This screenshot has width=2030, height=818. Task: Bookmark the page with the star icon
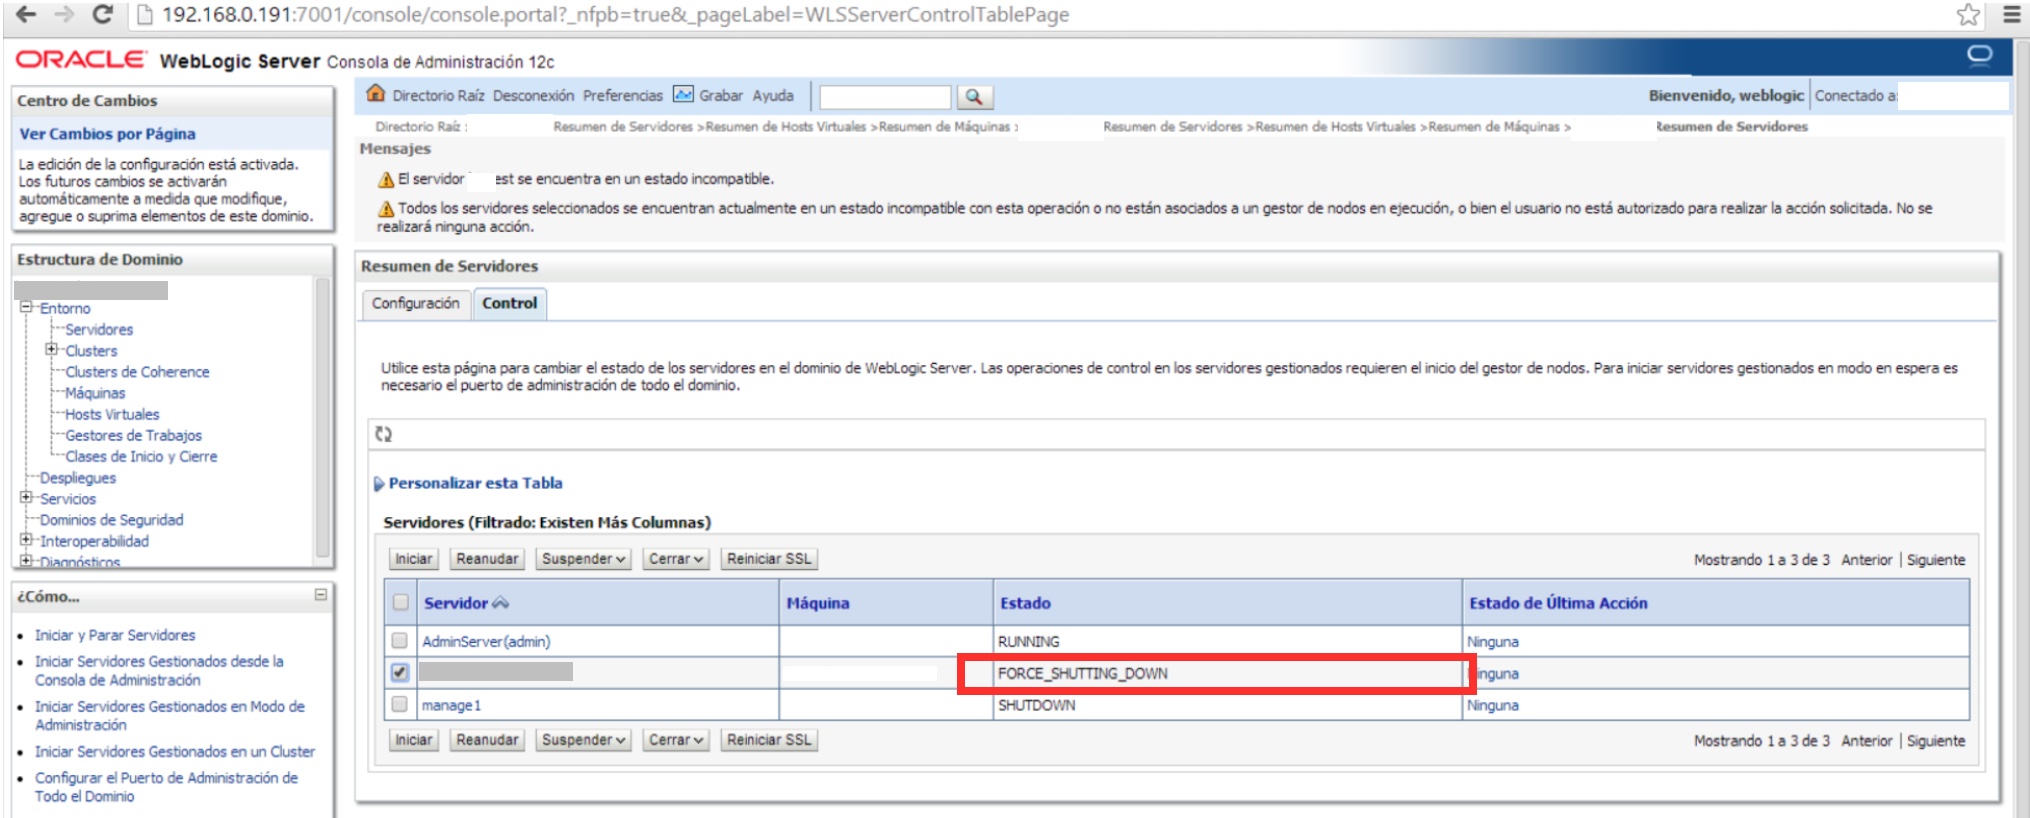1968,15
